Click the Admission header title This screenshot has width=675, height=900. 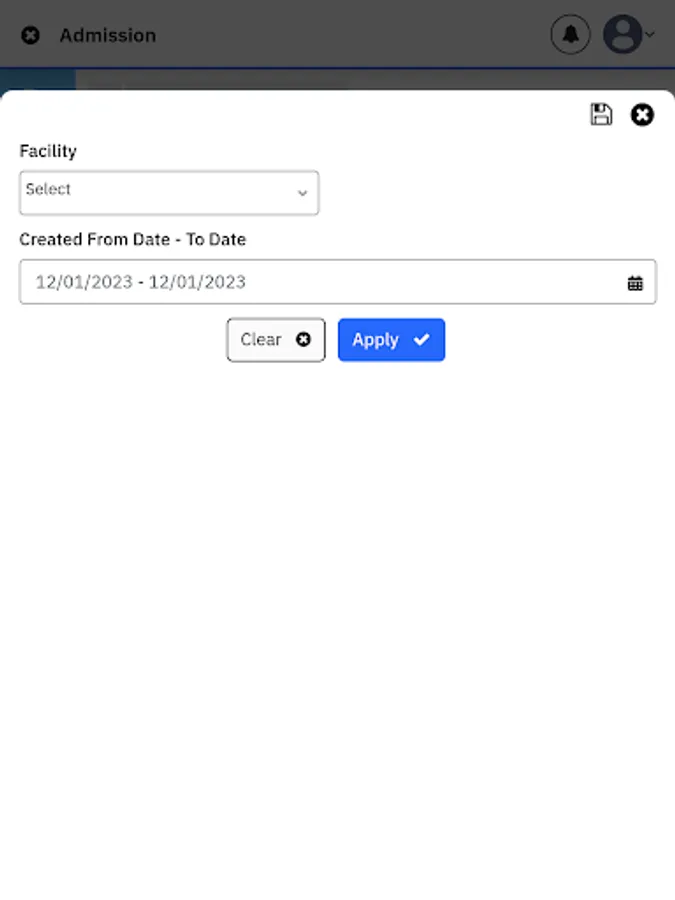[x=107, y=35]
